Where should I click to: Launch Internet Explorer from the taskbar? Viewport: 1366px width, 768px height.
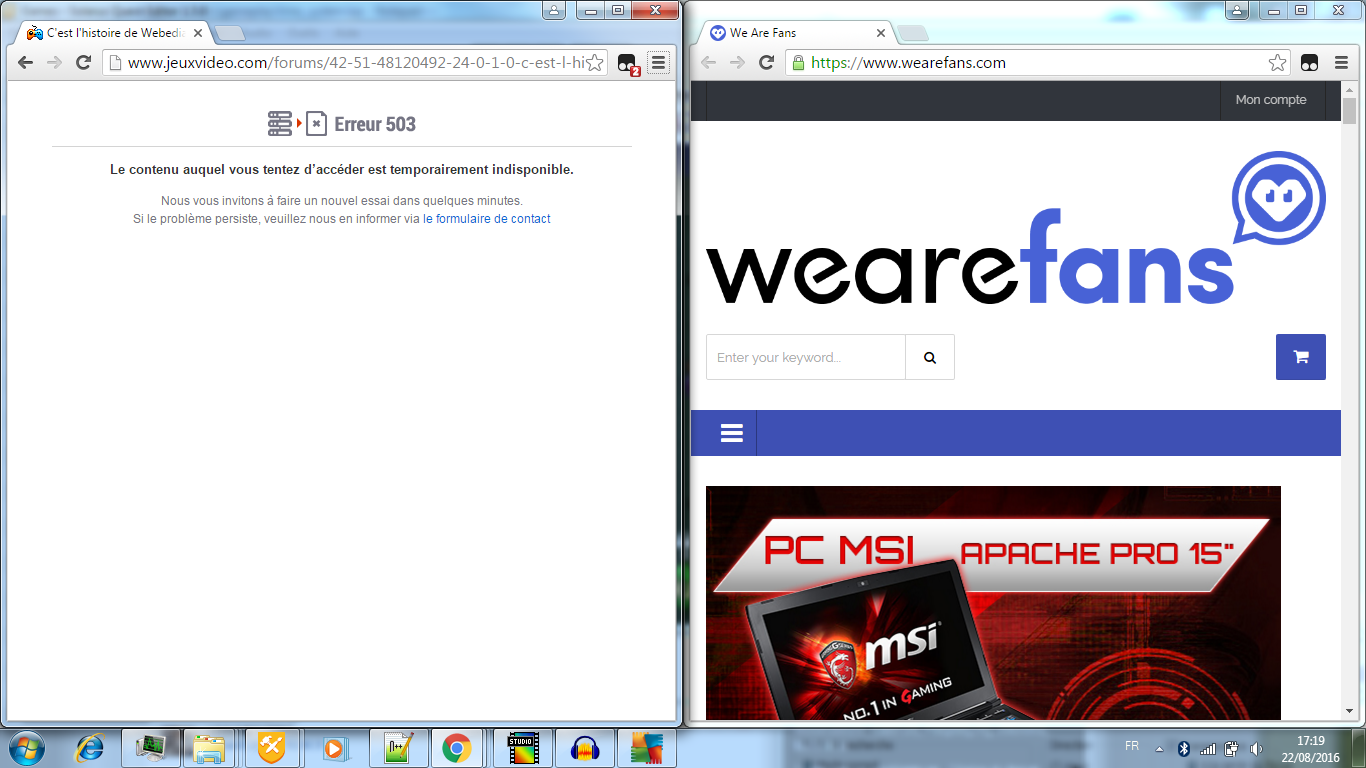90,748
